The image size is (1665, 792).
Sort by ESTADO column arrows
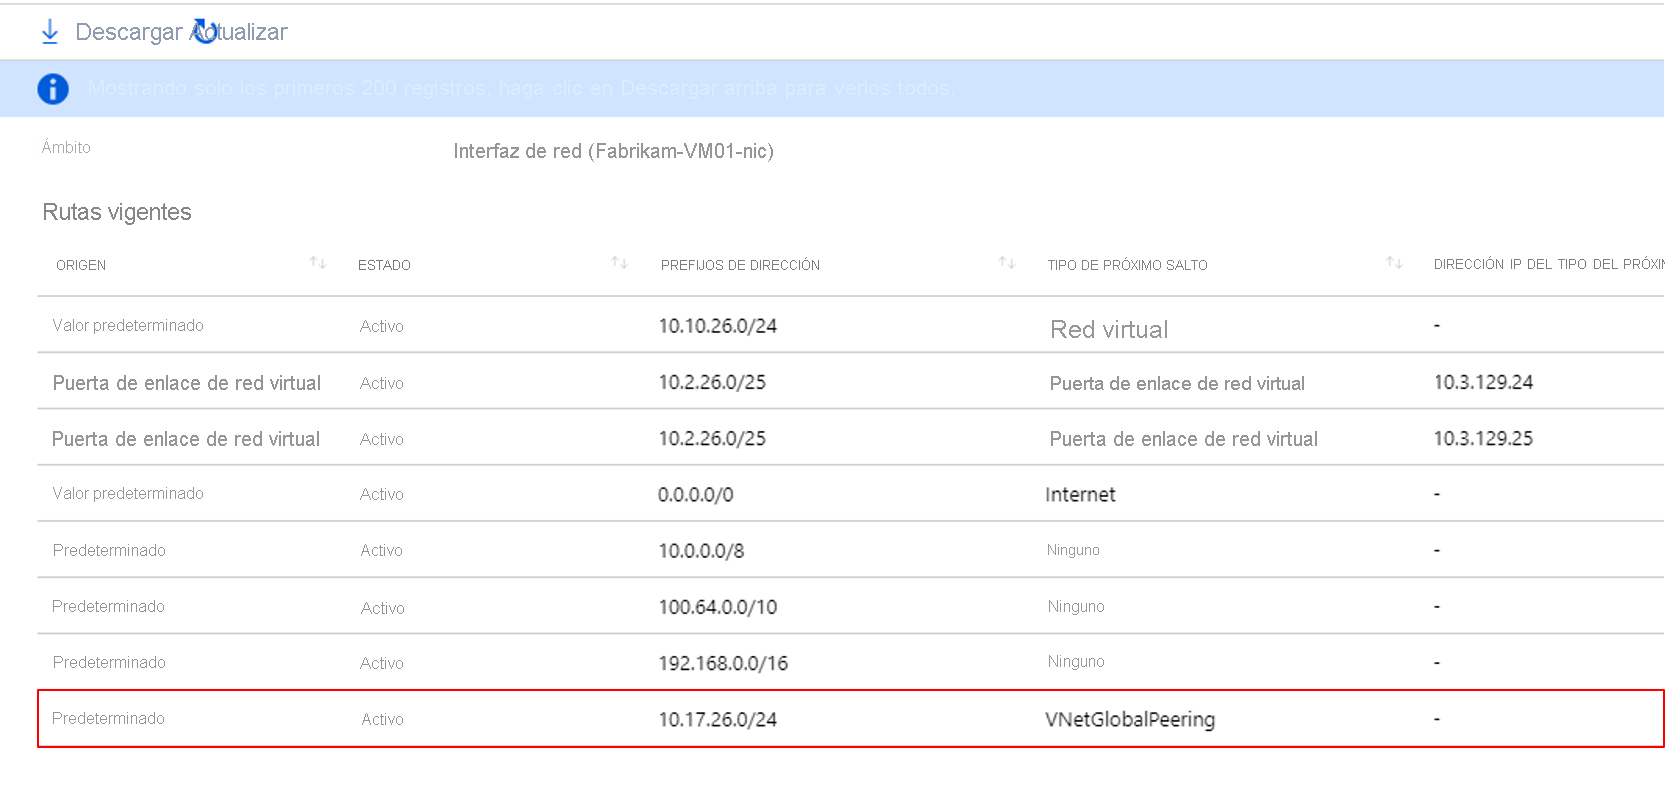click(x=620, y=263)
